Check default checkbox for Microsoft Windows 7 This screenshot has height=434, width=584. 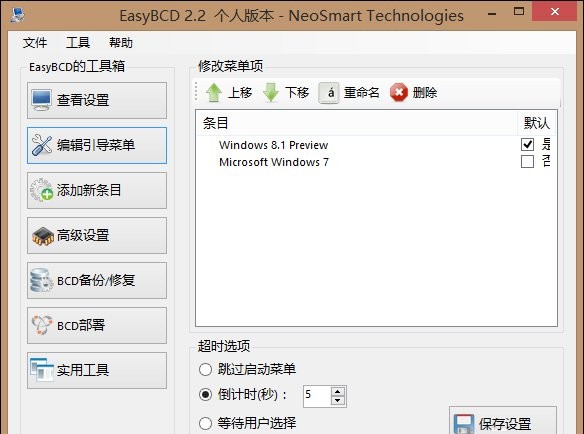click(527, 162)
